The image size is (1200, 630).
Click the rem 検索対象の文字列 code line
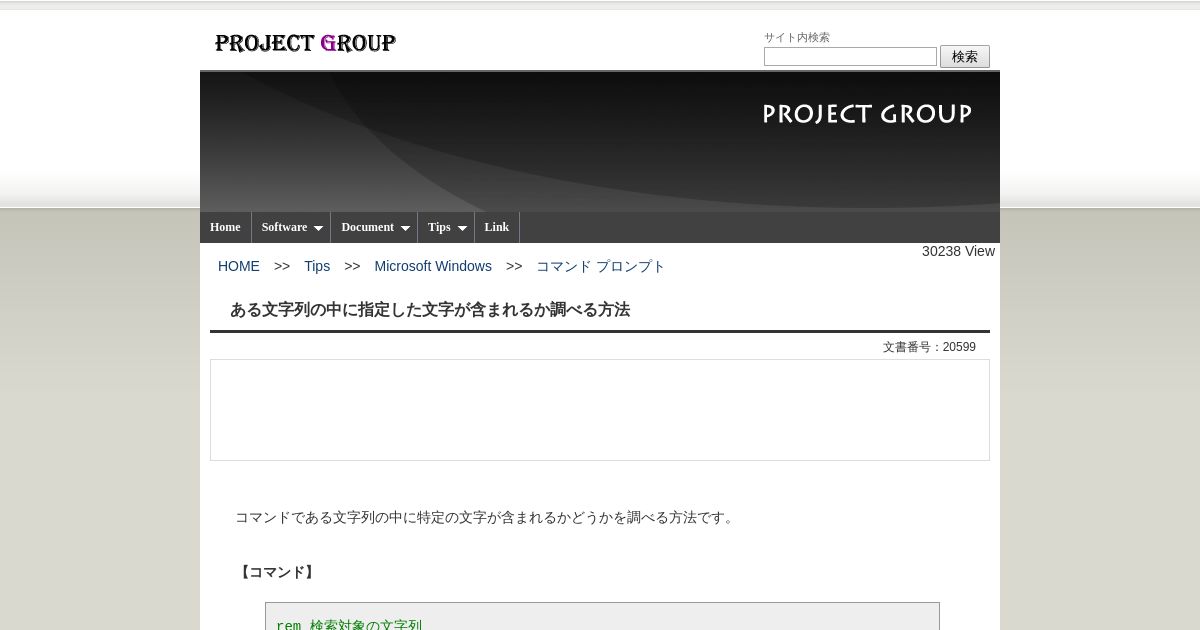[x=349, y=625]
